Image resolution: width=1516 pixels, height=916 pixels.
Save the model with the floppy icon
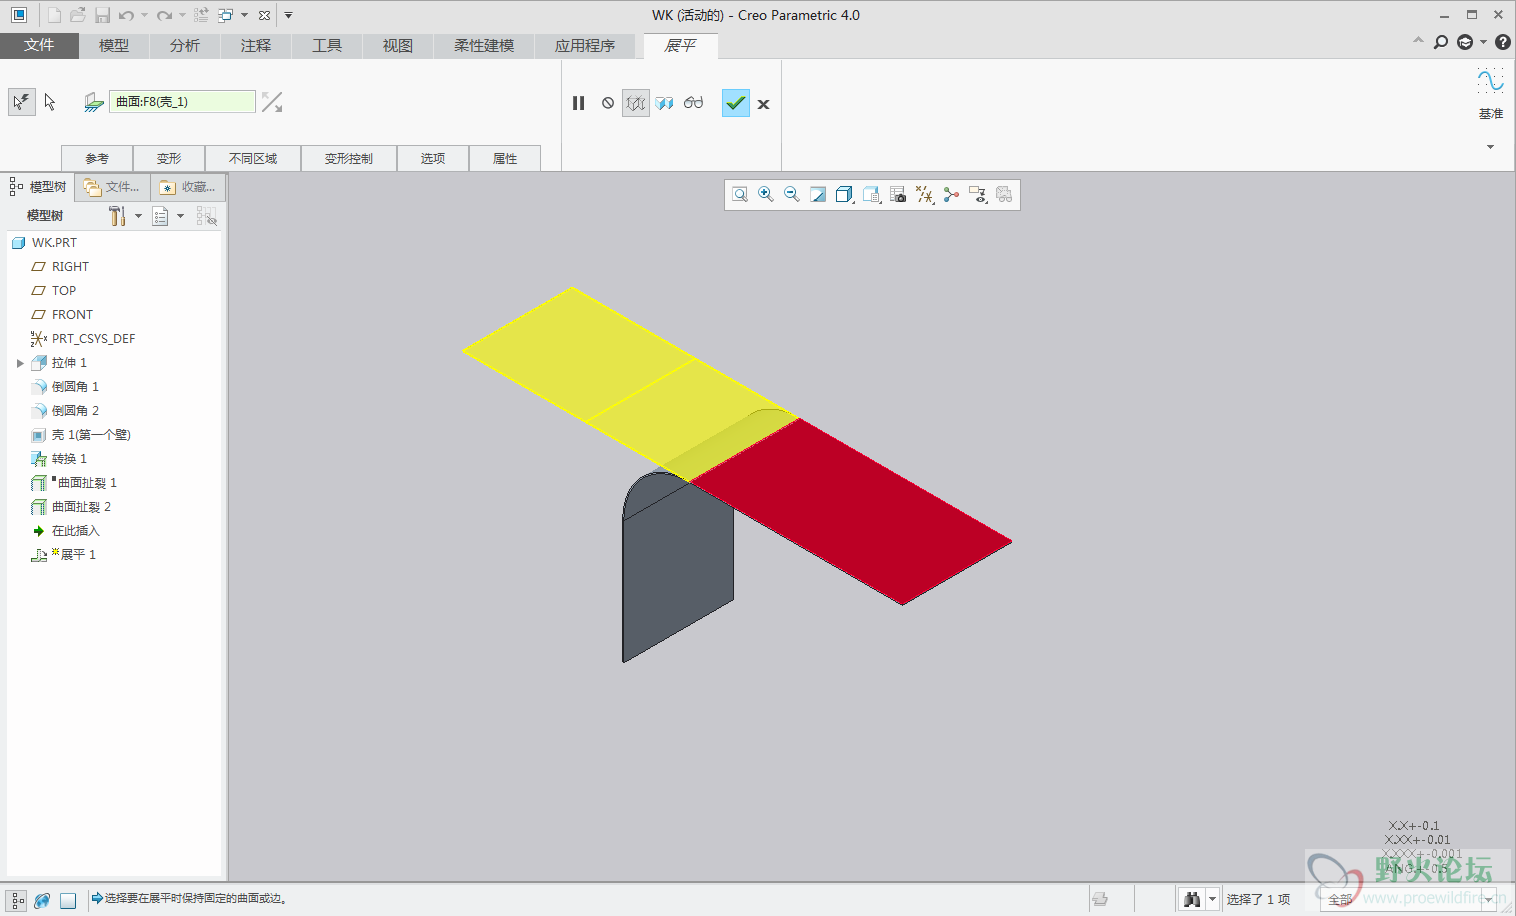click(102, 15)
